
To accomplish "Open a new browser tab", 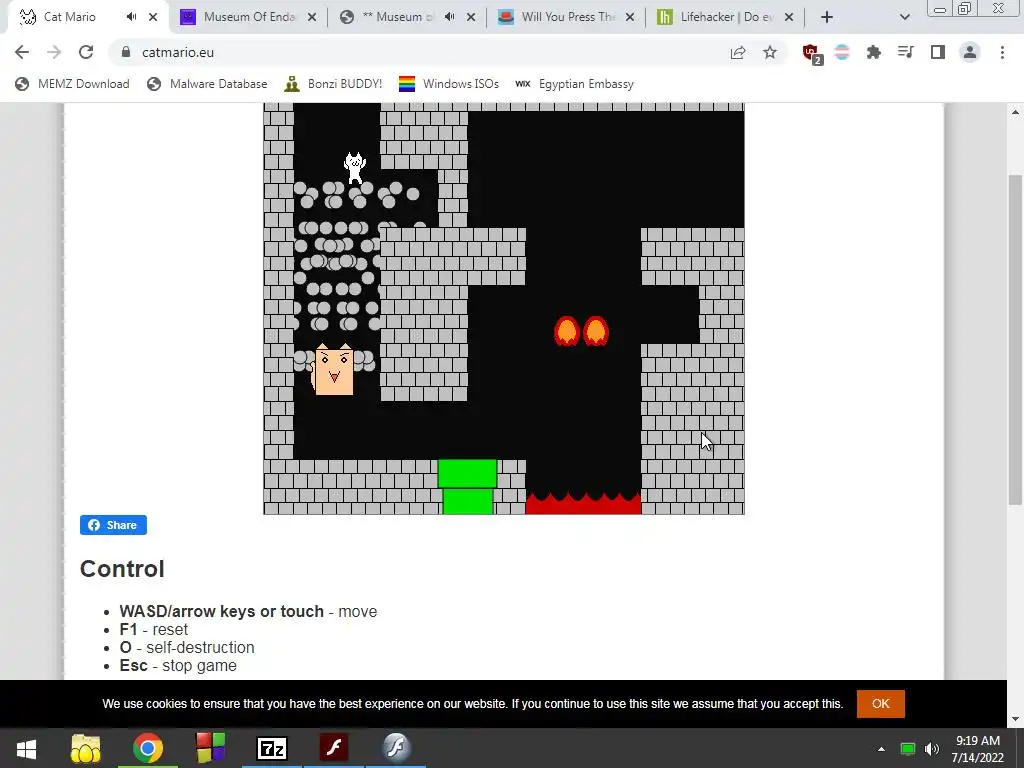I will pos(827,17).
